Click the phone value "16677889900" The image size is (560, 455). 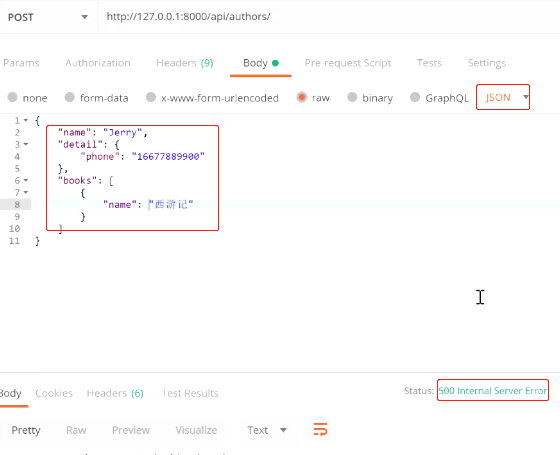coord(168,156)
